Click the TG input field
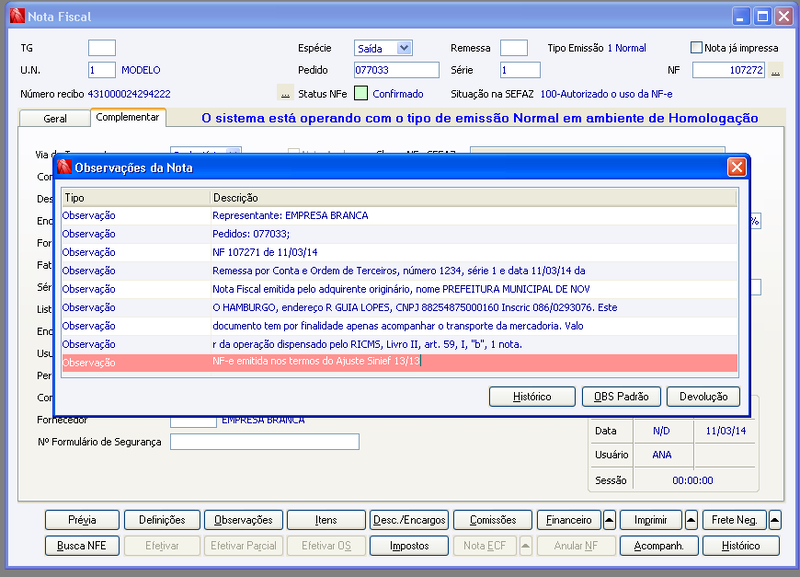The image size is (800, 577). pyautogui.click(x=102, y=48)
